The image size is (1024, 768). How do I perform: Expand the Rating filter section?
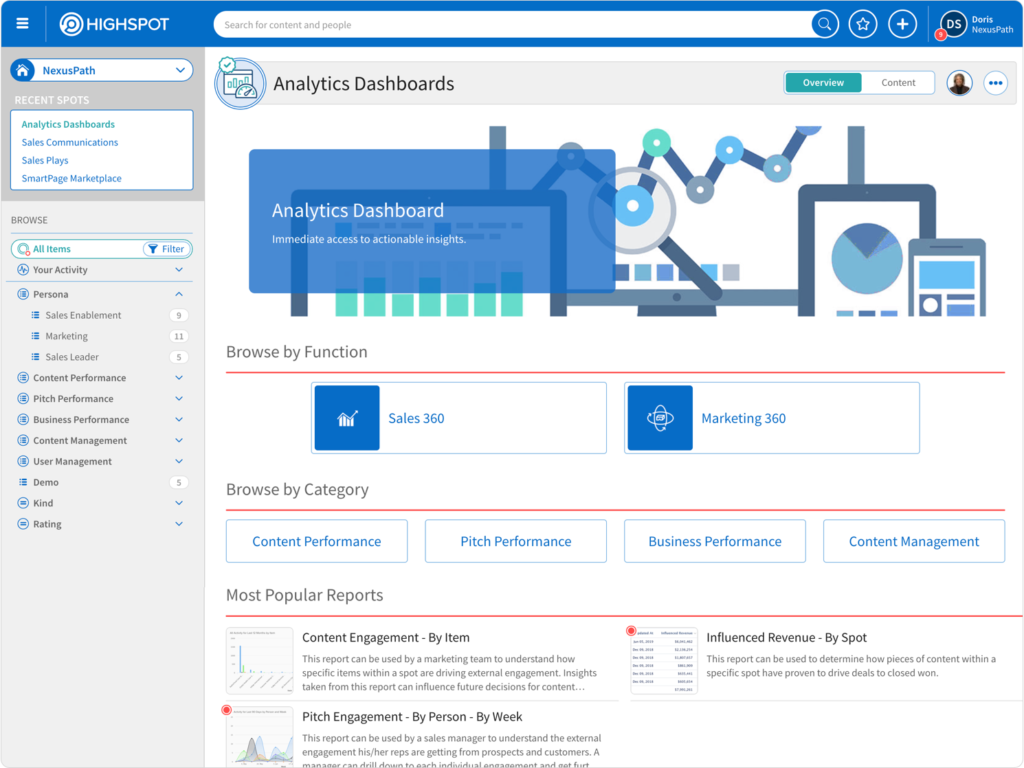(x=179, y=524)
